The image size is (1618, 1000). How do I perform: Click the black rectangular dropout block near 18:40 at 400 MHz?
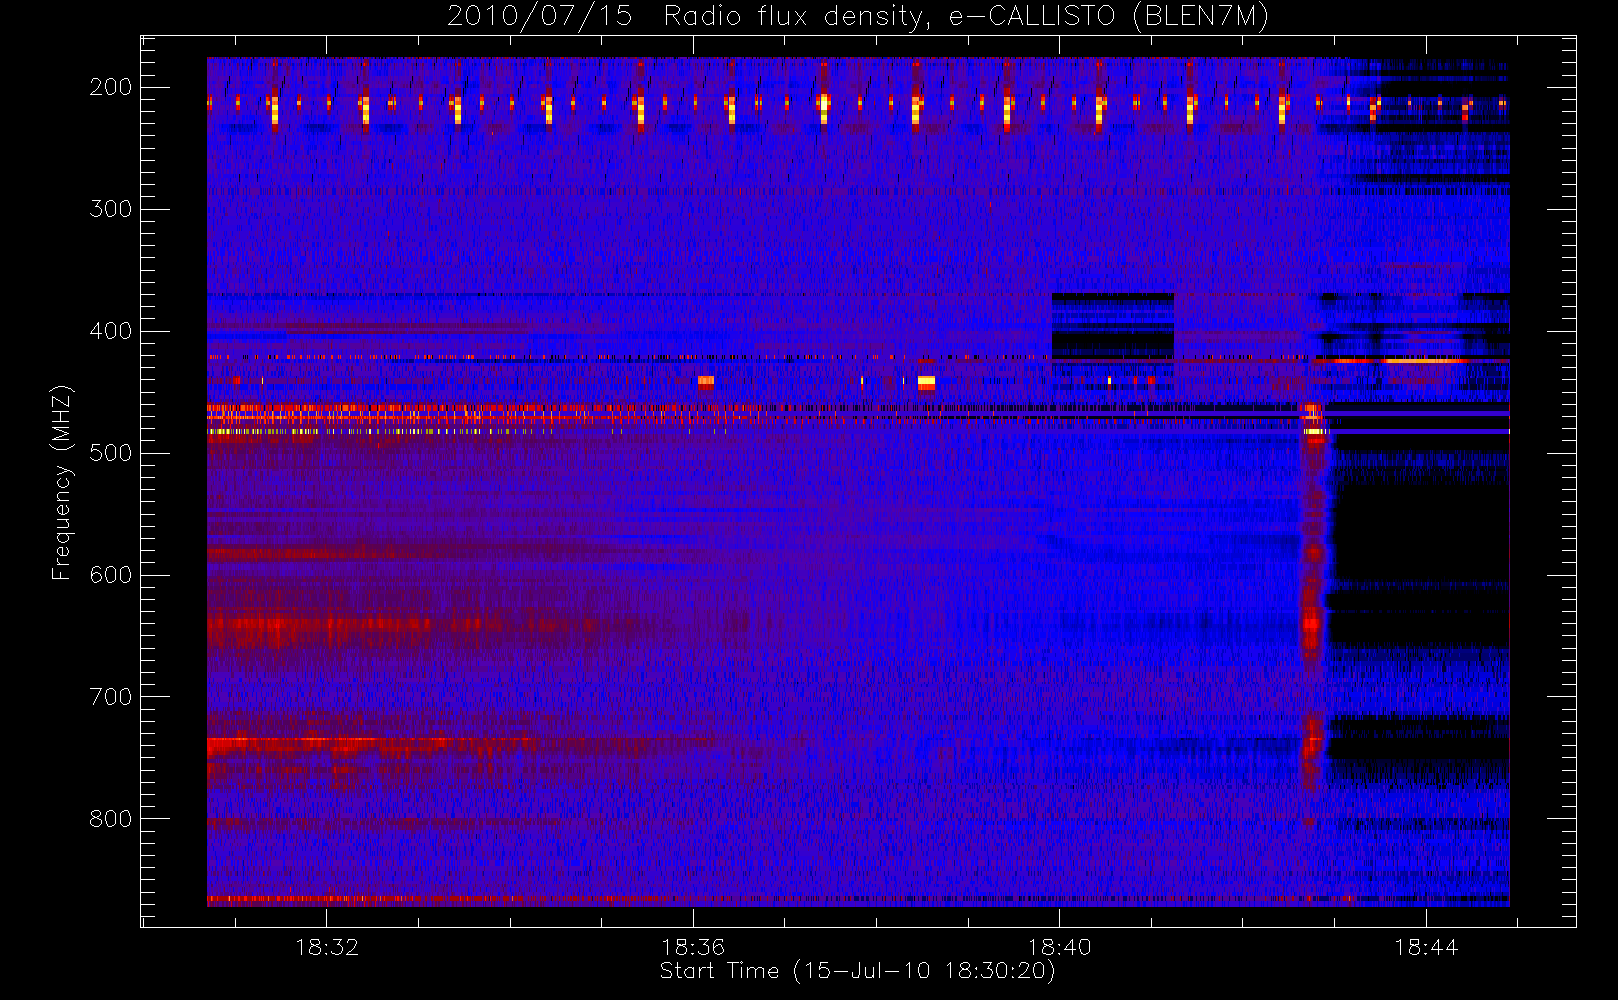click(1112, 326)
